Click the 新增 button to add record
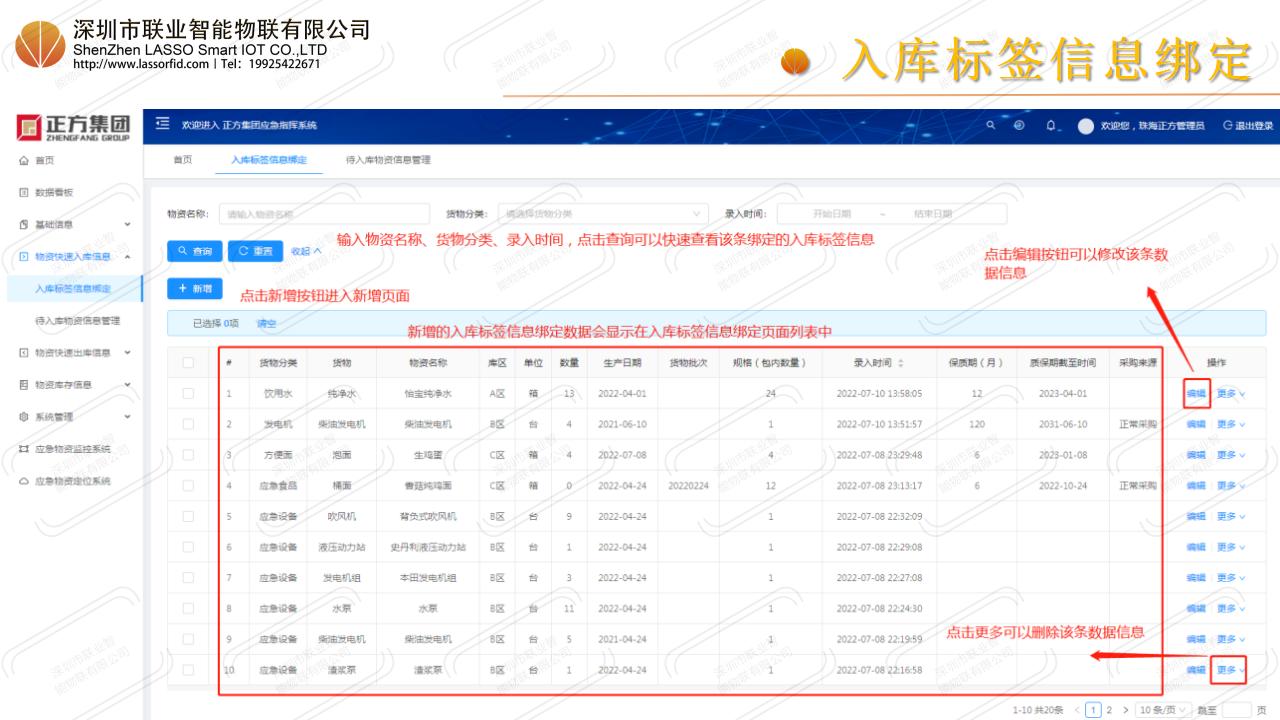The height and width of the screenshot is (720, 1280). click(x=194, y=288)
